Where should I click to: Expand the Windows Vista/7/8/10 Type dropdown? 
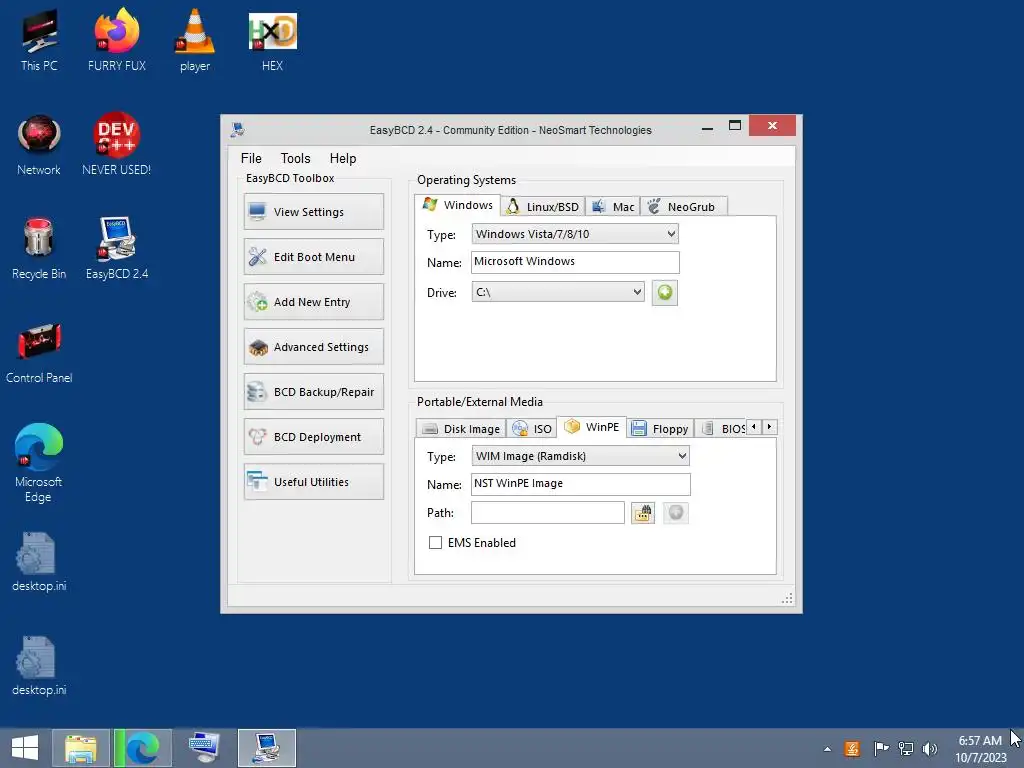575,234
